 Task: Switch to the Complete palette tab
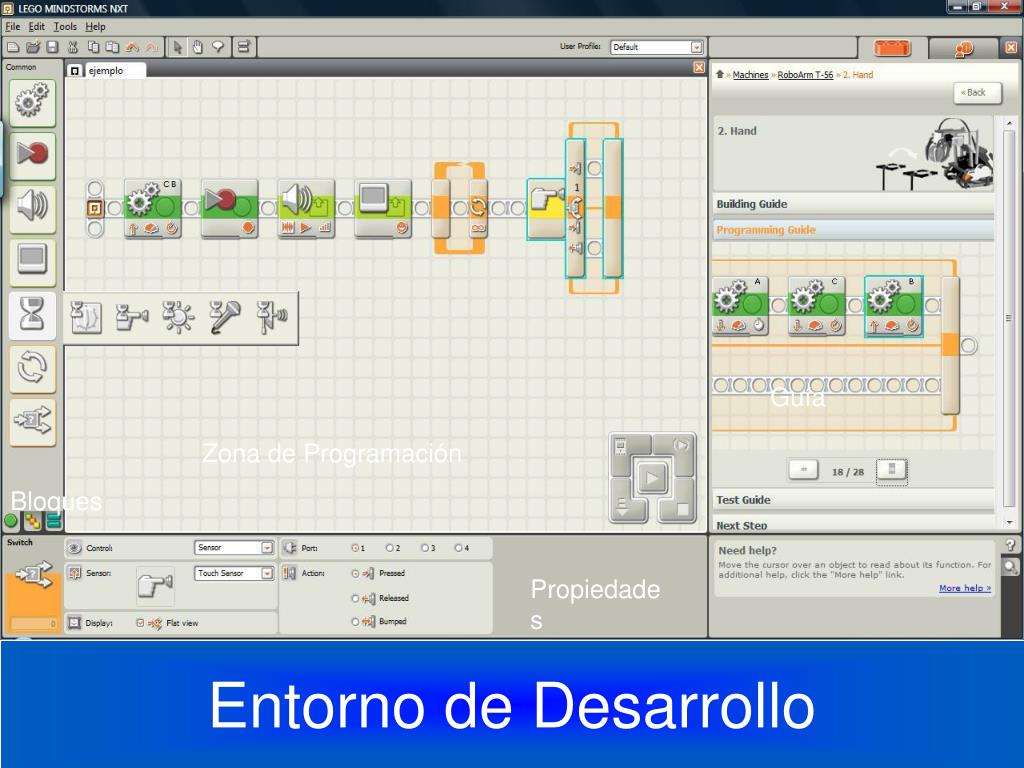32,520
